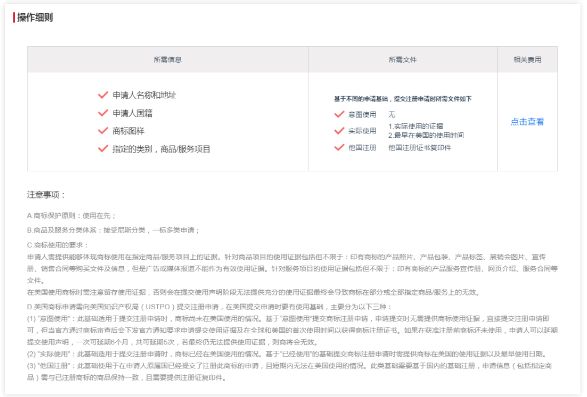The image size is (587, 397).
Task: Click the 意向使用 label in table
Action: tap(362, 114)
